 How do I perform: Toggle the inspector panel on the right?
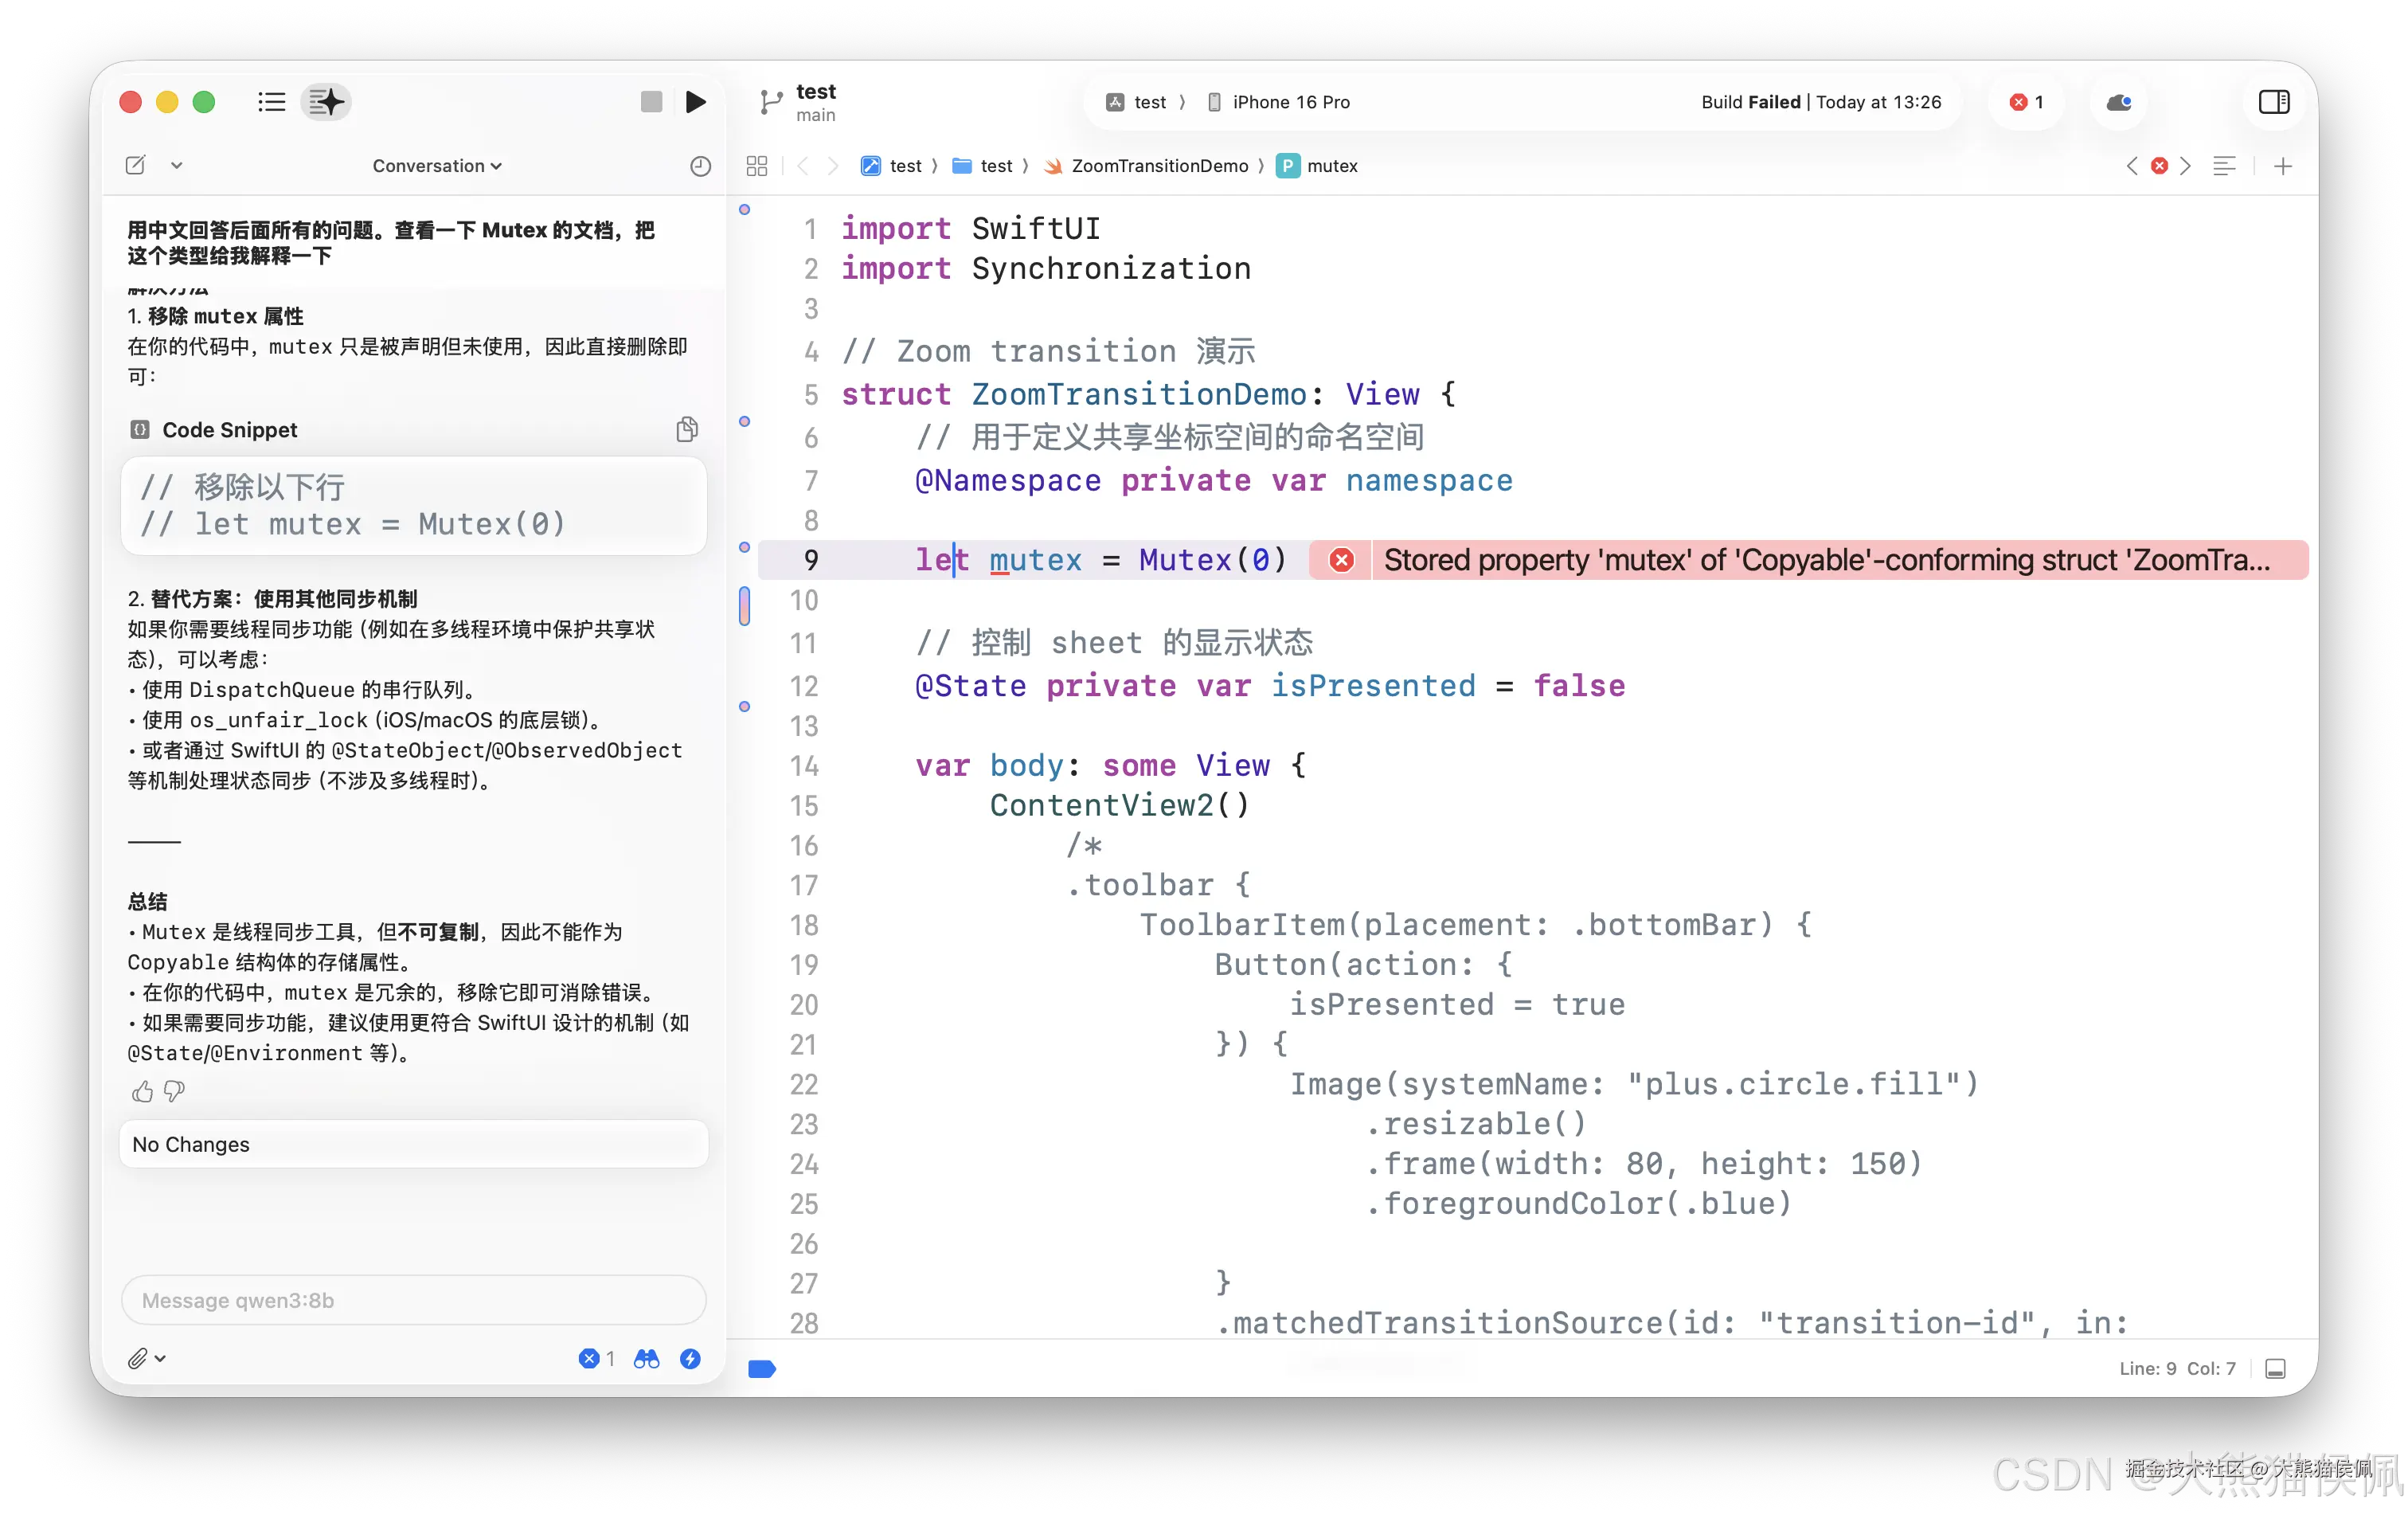pyautogui.click(x=2273, y=102)
